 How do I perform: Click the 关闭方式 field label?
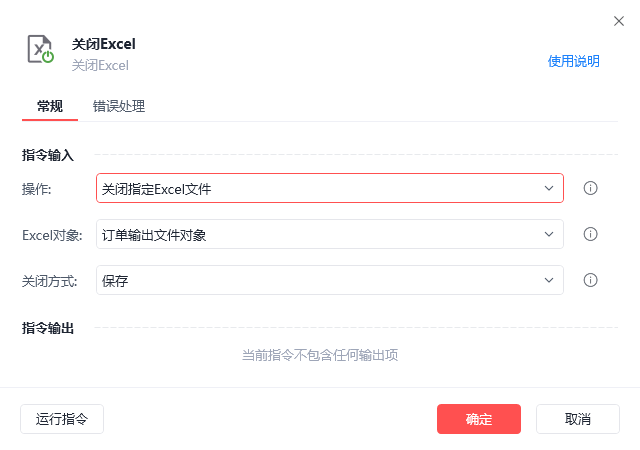[50, 280]
